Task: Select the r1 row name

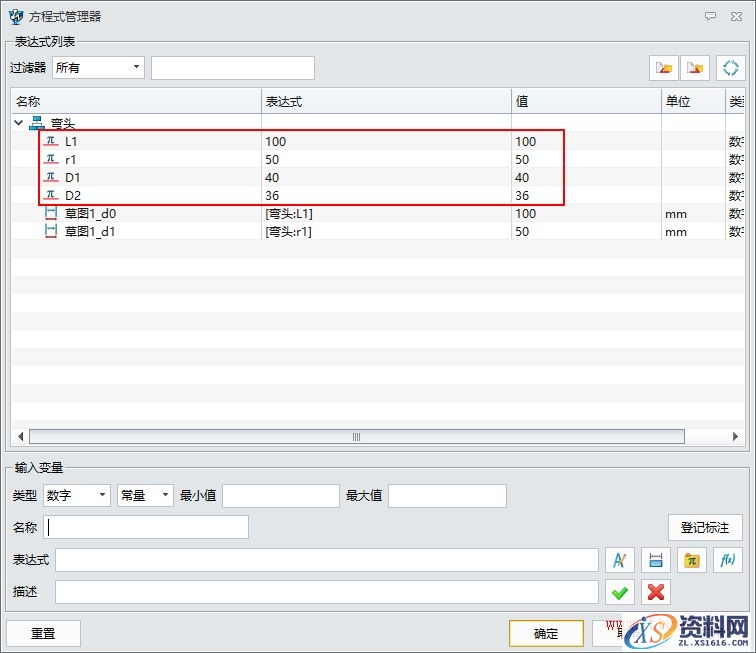Action: pyautogui.click(x=70, y=159)
